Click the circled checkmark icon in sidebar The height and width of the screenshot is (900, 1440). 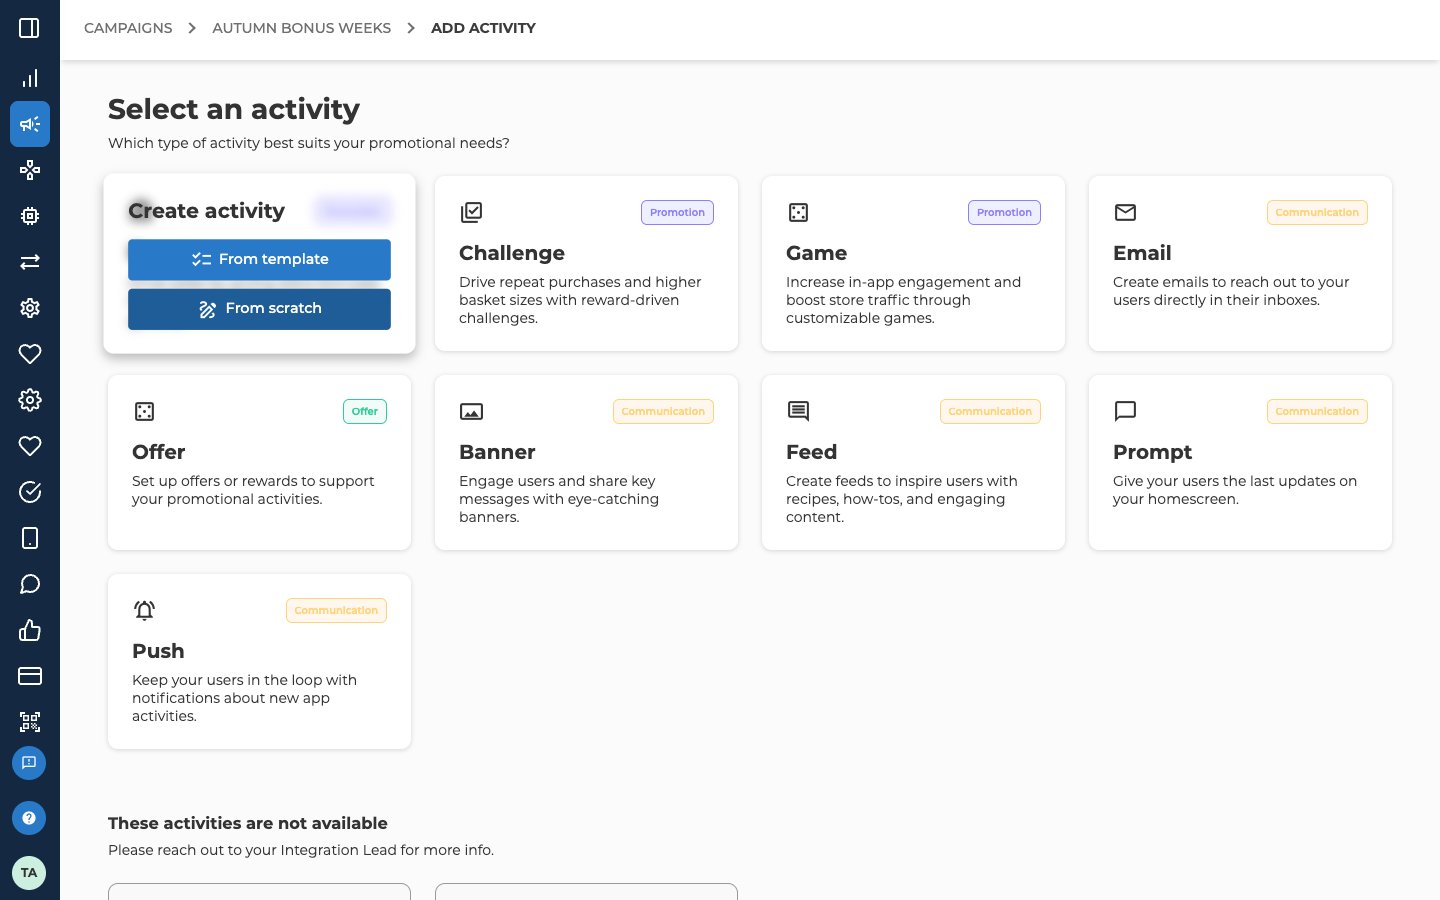click(30, 492)
